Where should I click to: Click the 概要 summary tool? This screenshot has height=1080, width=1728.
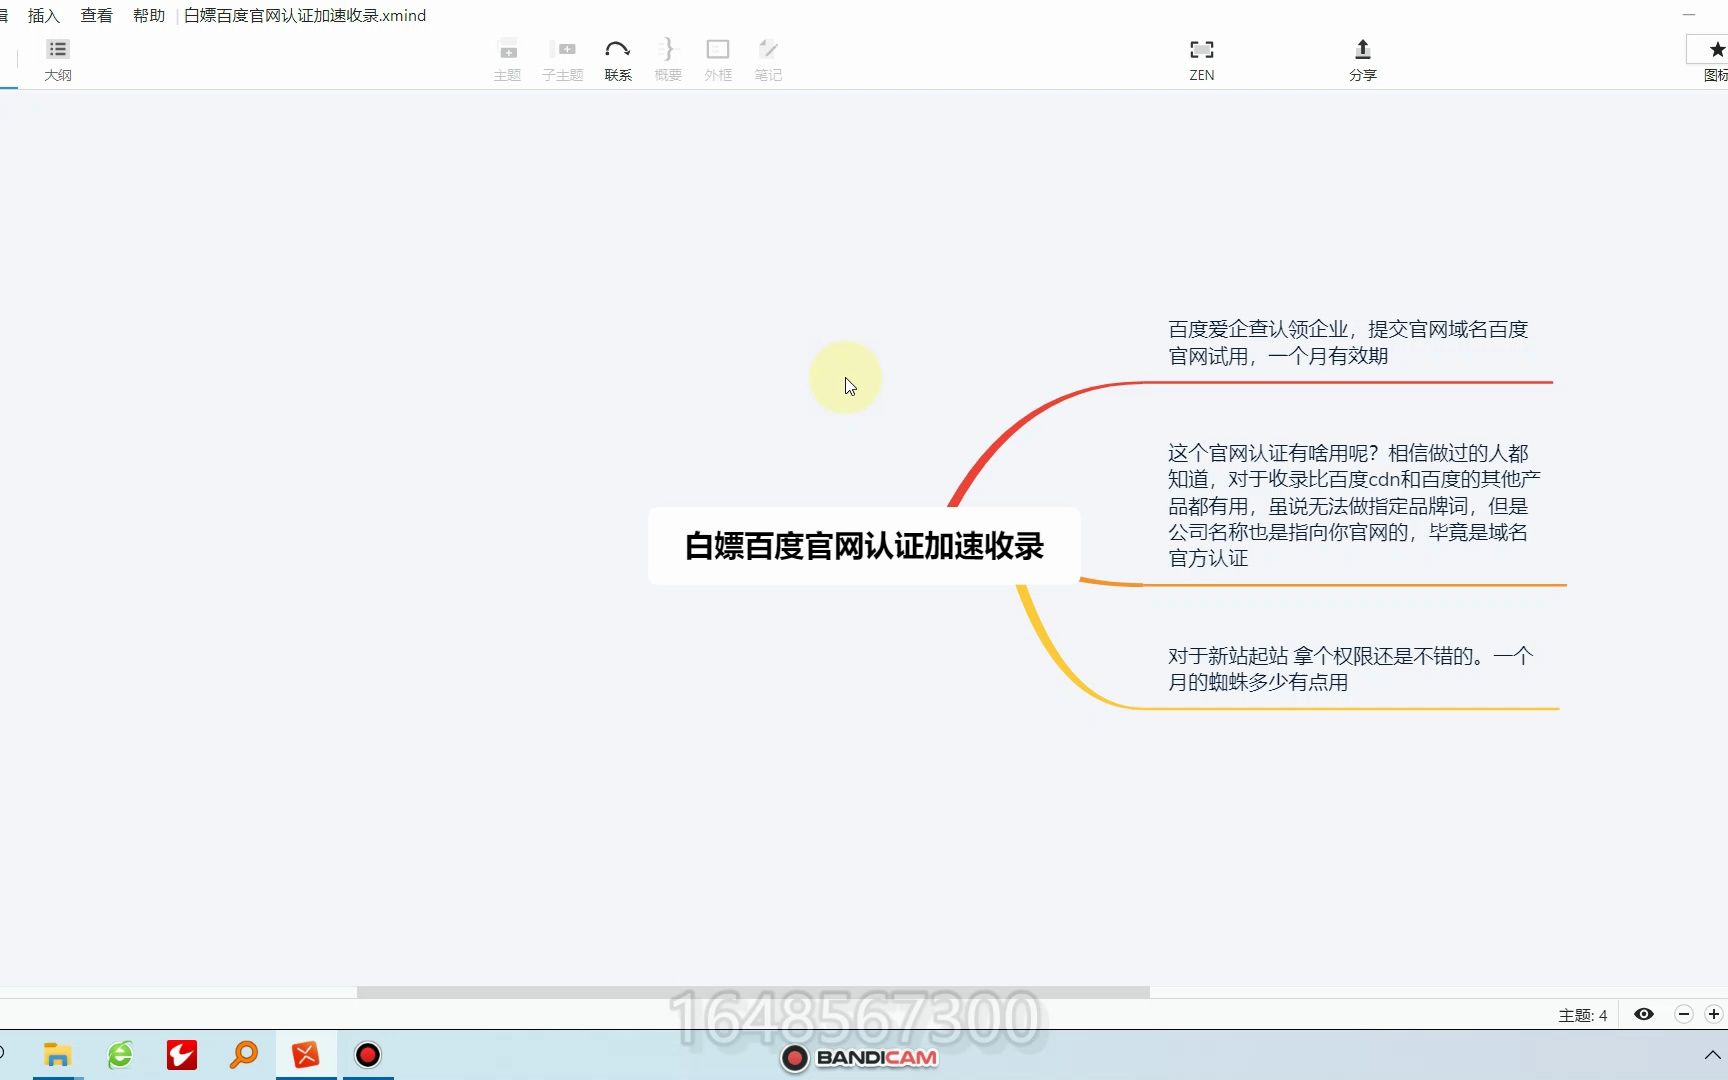pyautogui.click(x=668, y=60)
